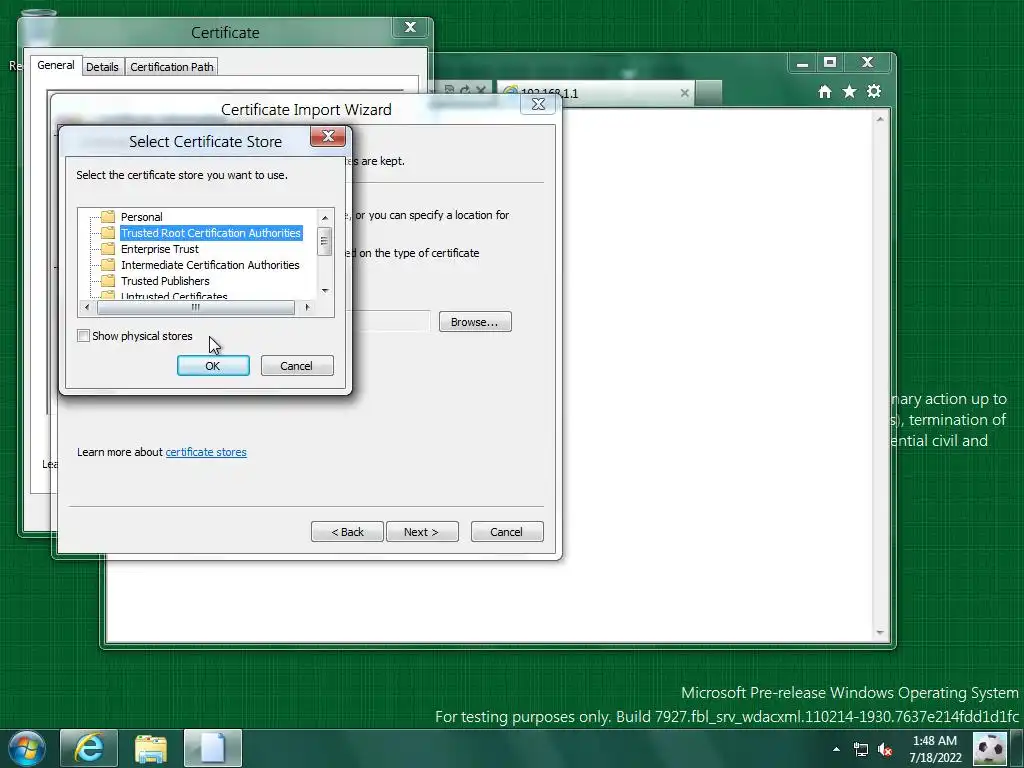The height and width of the screenshot is (768, 1024).
Task: Show hidden system tray icons
Action: coord(836,749)
